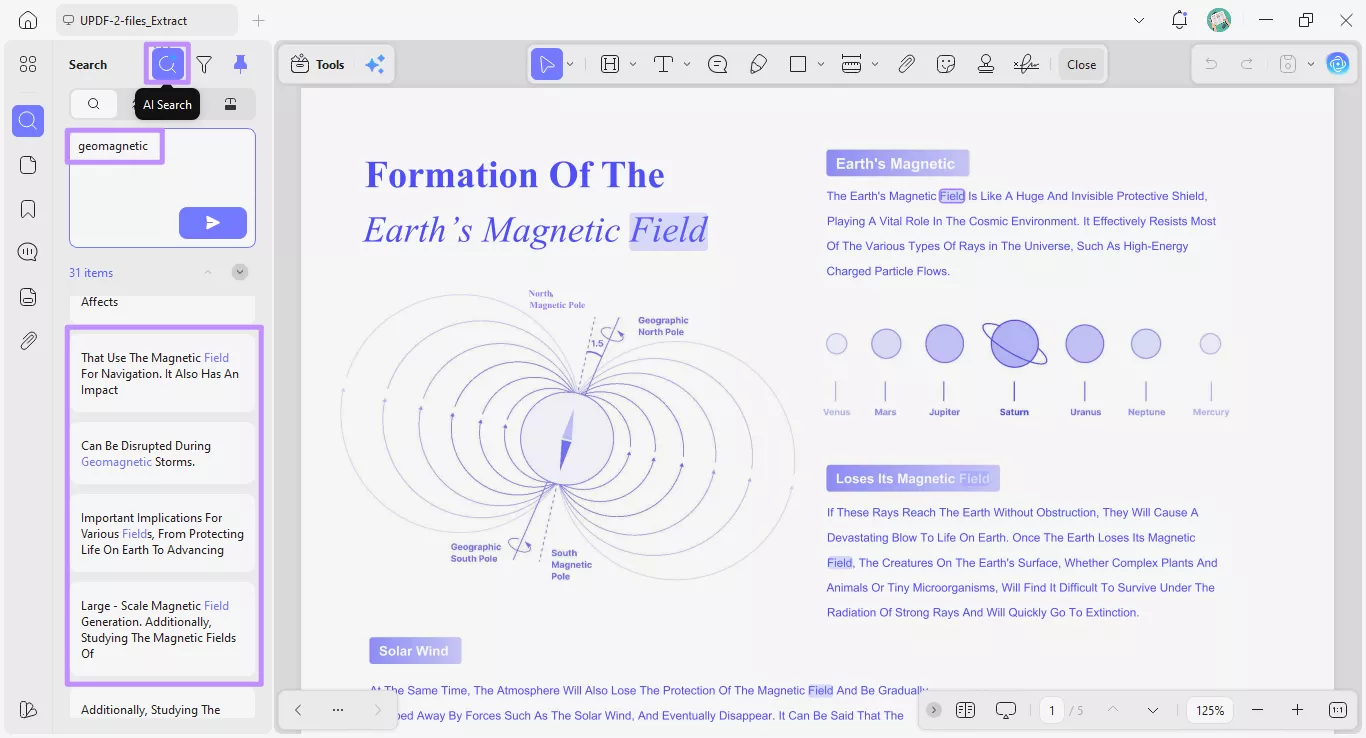Open result 'Can Be Disrupted During Geomagnetic Storms'
The height and width of the screenshot is (738, 1366).
coord(162,454)
